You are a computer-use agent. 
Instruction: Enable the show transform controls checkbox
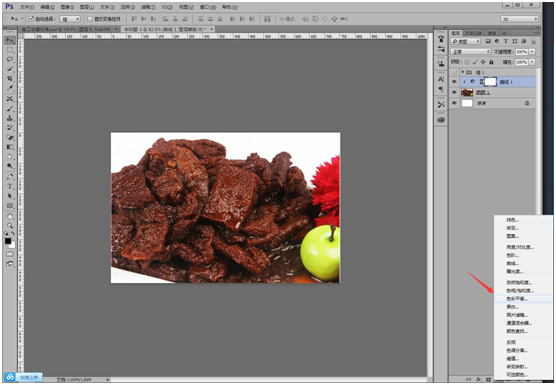pyautogui.click(x=90, y=19)
